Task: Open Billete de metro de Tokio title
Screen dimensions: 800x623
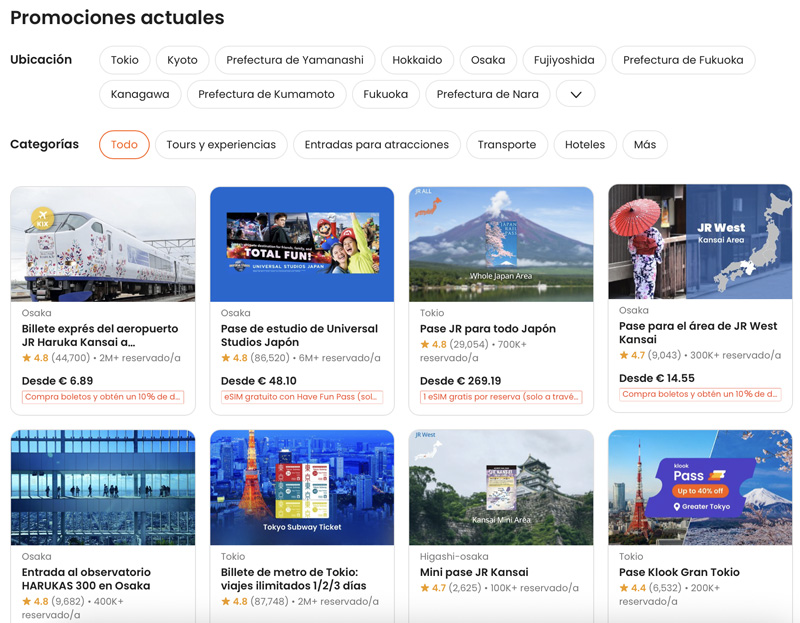Action: click(x=293, y=579)
